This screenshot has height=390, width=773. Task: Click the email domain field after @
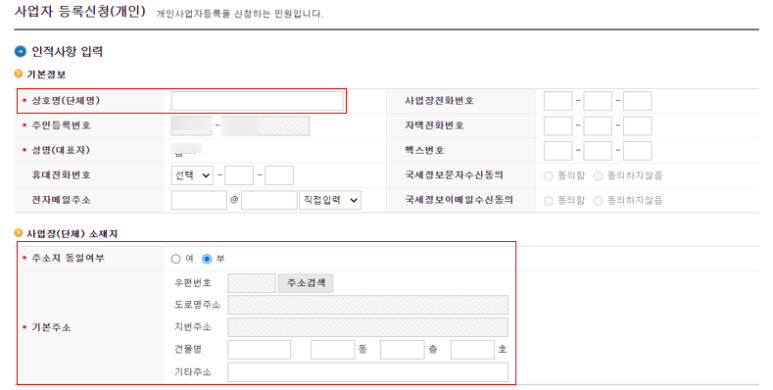tap(269, 200)
